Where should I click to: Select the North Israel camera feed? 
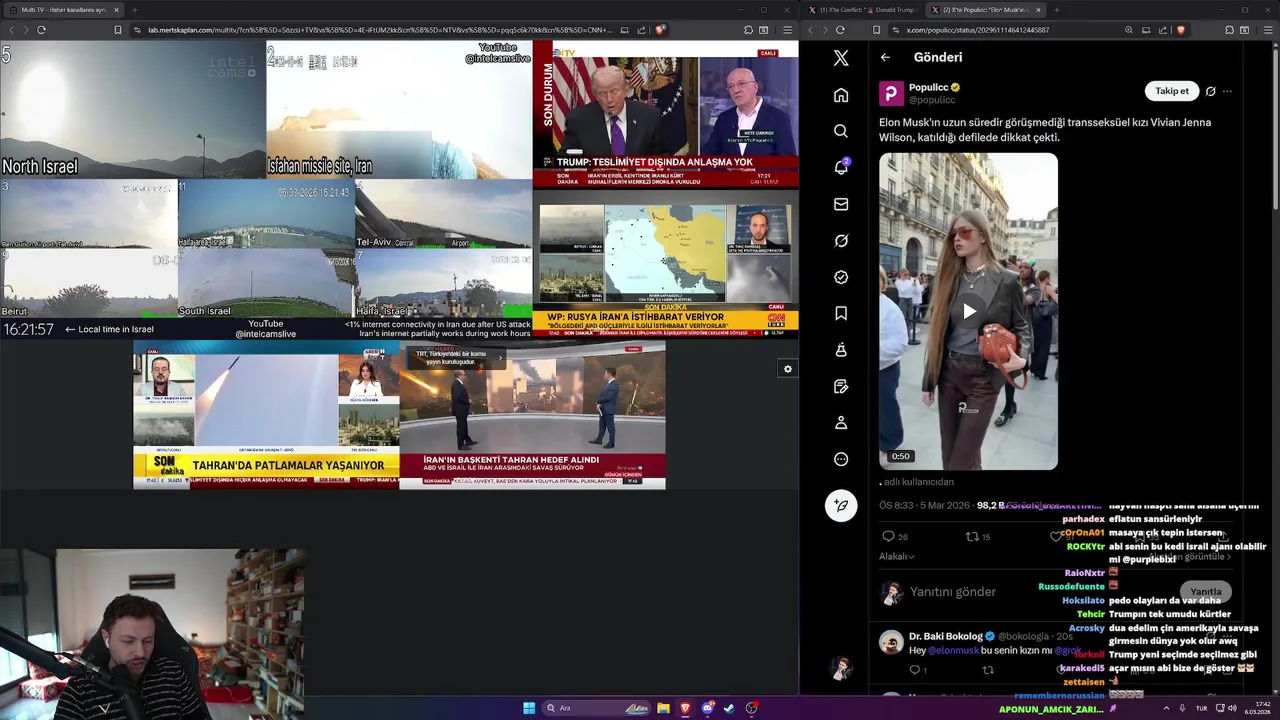pos(133,110)
